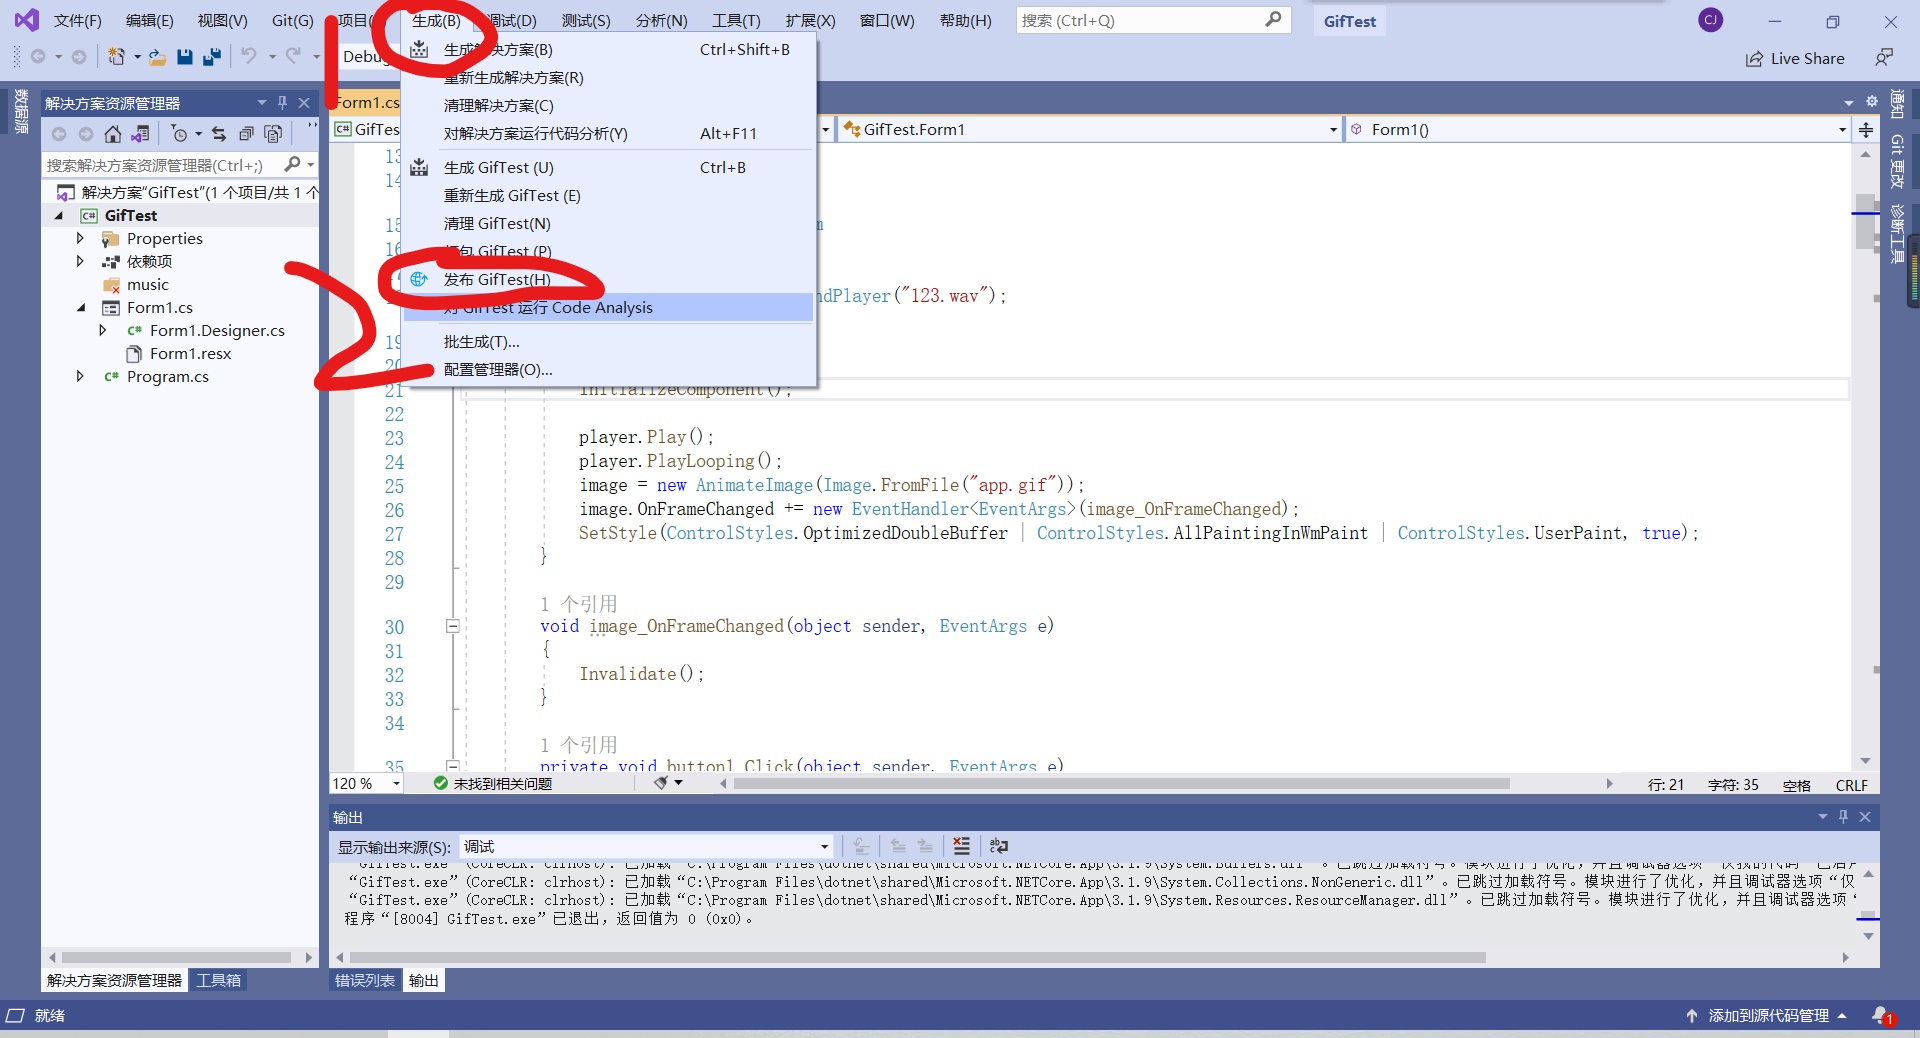Expand the Properties node in Solution Explorer
The height and width of the screenshot is (1038, 1920).
click(82, 238)
